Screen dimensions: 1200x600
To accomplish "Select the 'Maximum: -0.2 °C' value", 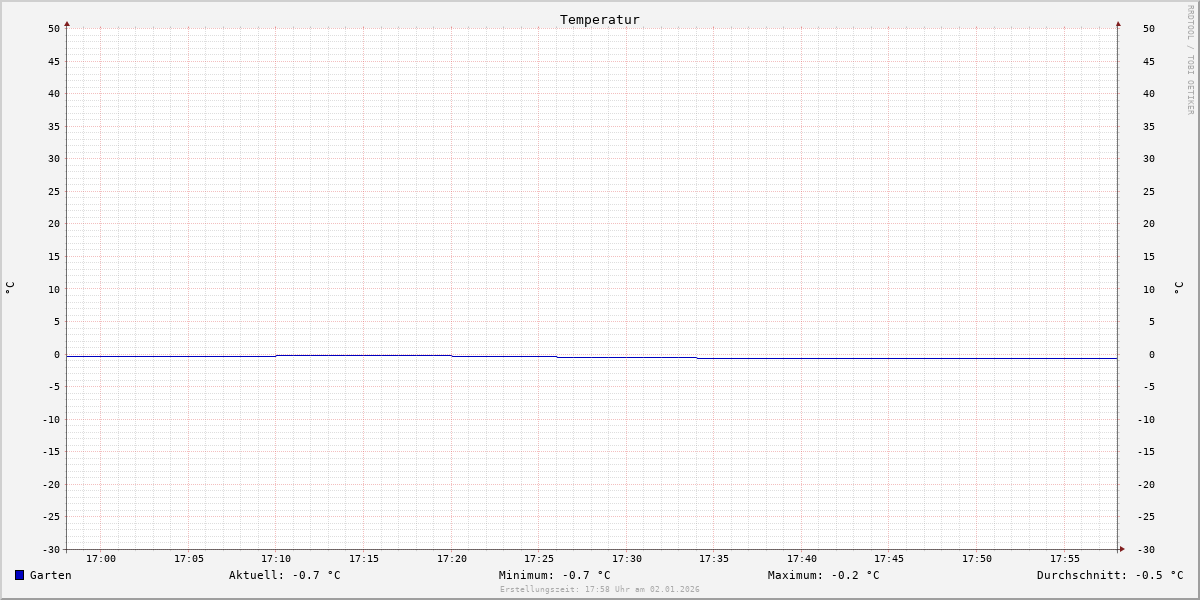I will tap(824, 575).
